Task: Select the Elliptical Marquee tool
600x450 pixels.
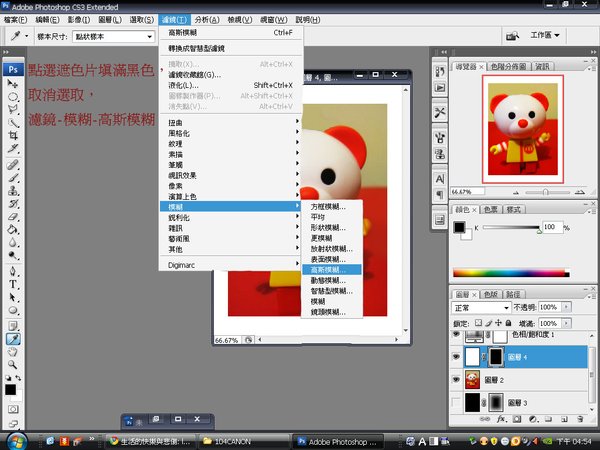Action: point(13,96)
